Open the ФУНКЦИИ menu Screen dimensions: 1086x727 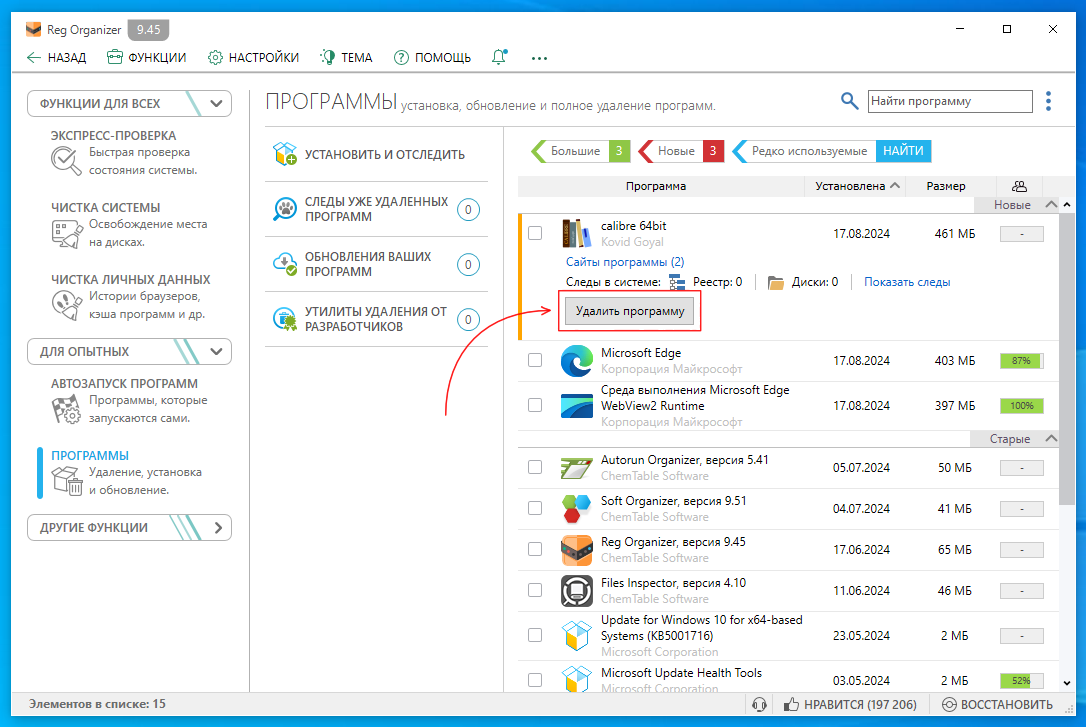pos(147,57)
